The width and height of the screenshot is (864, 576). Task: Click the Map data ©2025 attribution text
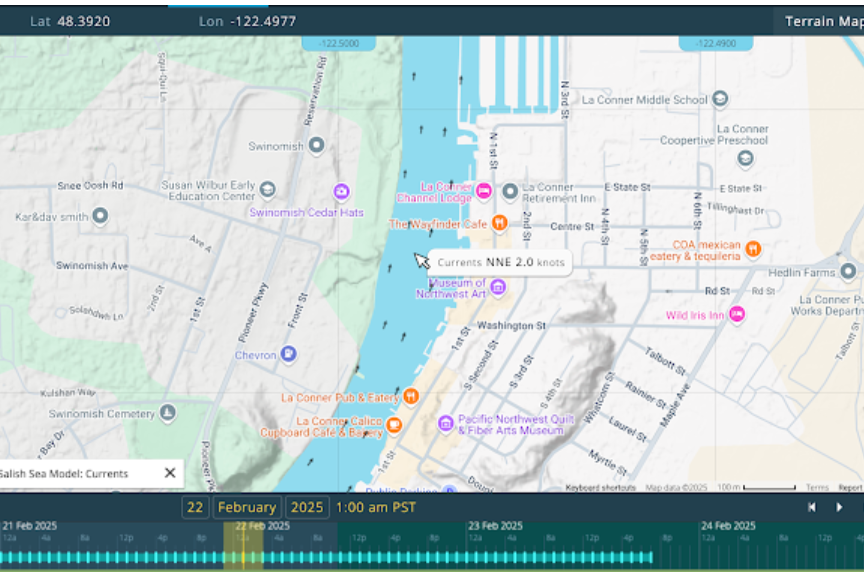[676, 488]
